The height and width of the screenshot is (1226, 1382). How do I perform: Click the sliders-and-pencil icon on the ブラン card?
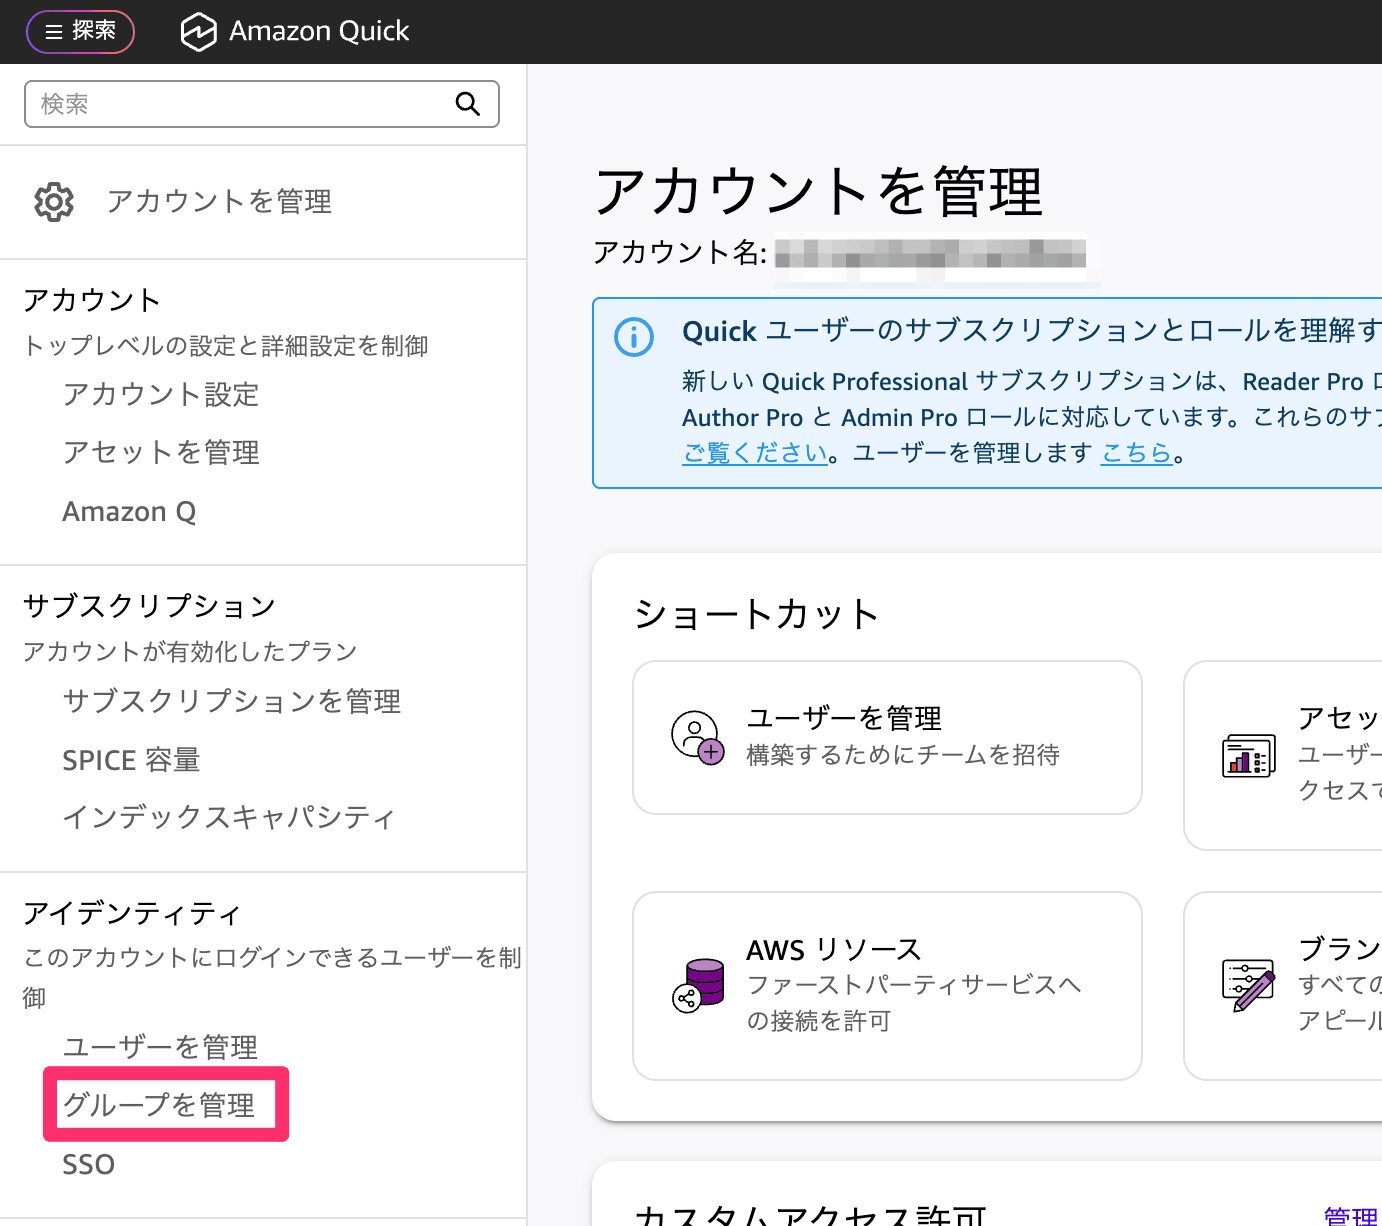pyautogui.click(x=1248, y=985)
